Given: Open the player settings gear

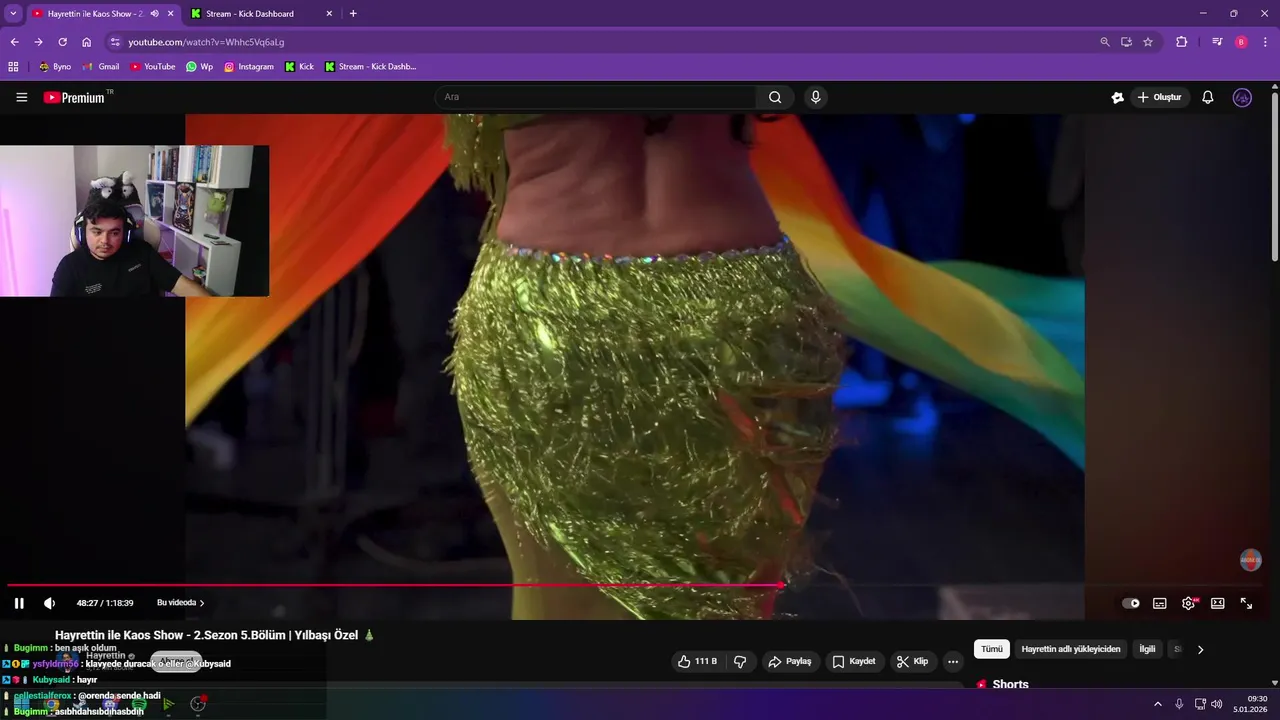Looking at the screenshot, I should pyautogui.click(x=1189, y=603).
